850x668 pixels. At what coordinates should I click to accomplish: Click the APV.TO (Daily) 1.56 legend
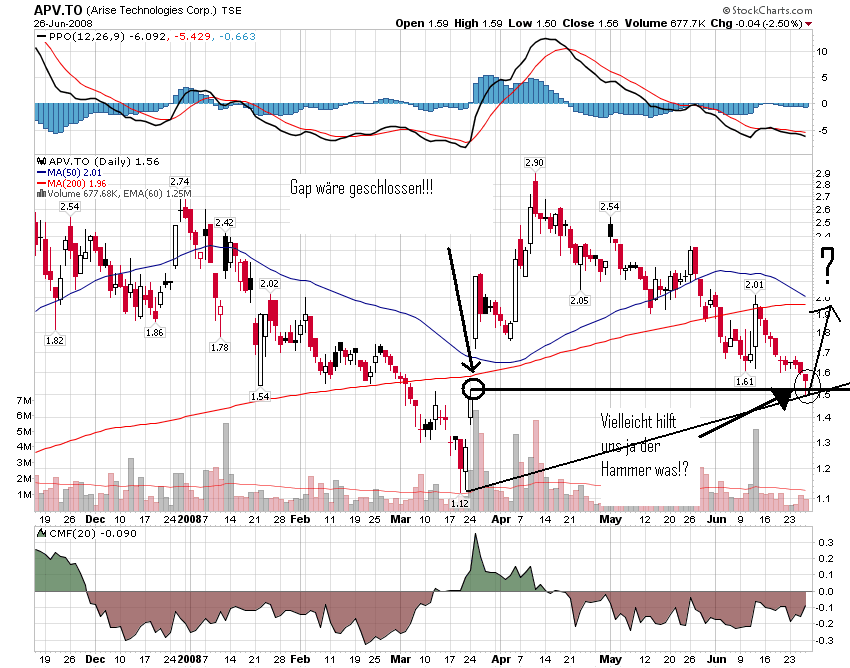click(104, 161)
